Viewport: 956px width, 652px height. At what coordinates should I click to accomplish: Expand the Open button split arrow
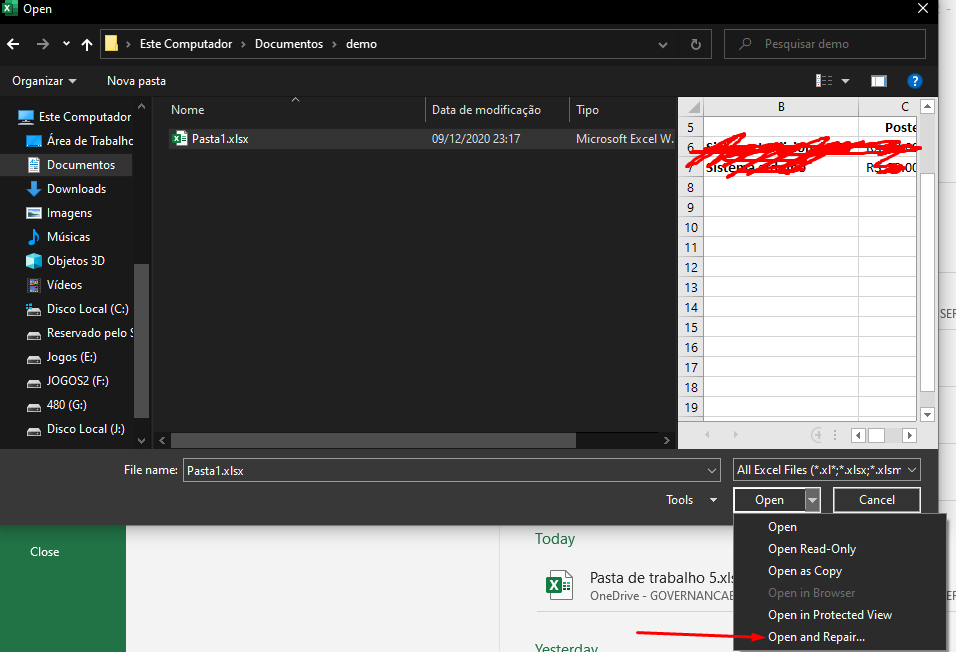click(812, 500)
